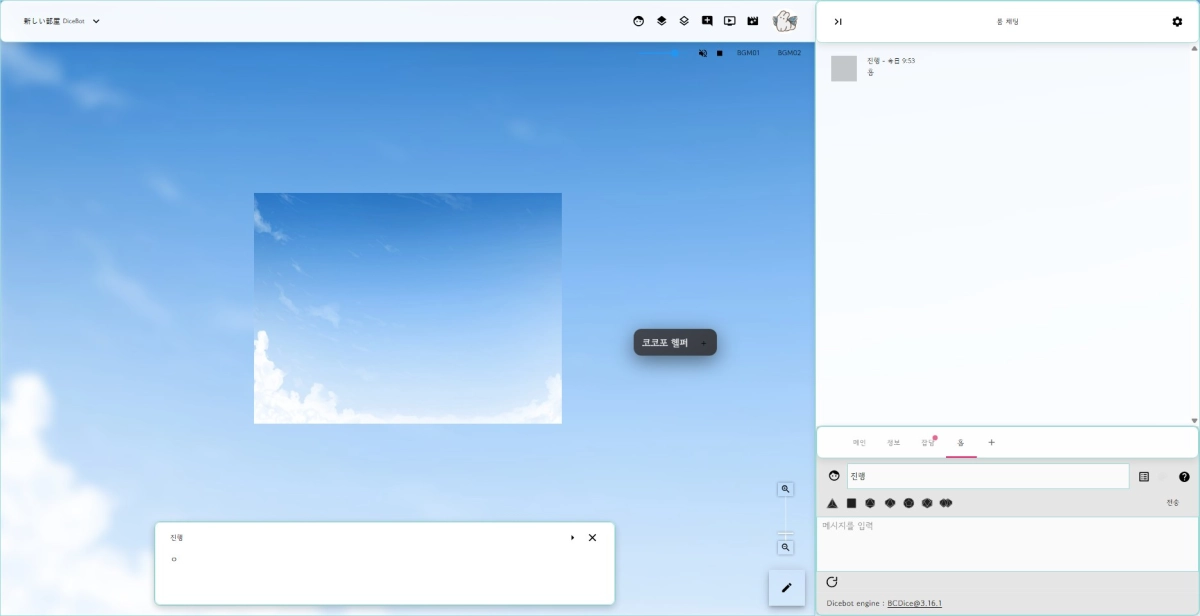This screenshot has width=1200, height=616.
Task: Mute the BGM with the speaker icon
Action: pos(703,52)
